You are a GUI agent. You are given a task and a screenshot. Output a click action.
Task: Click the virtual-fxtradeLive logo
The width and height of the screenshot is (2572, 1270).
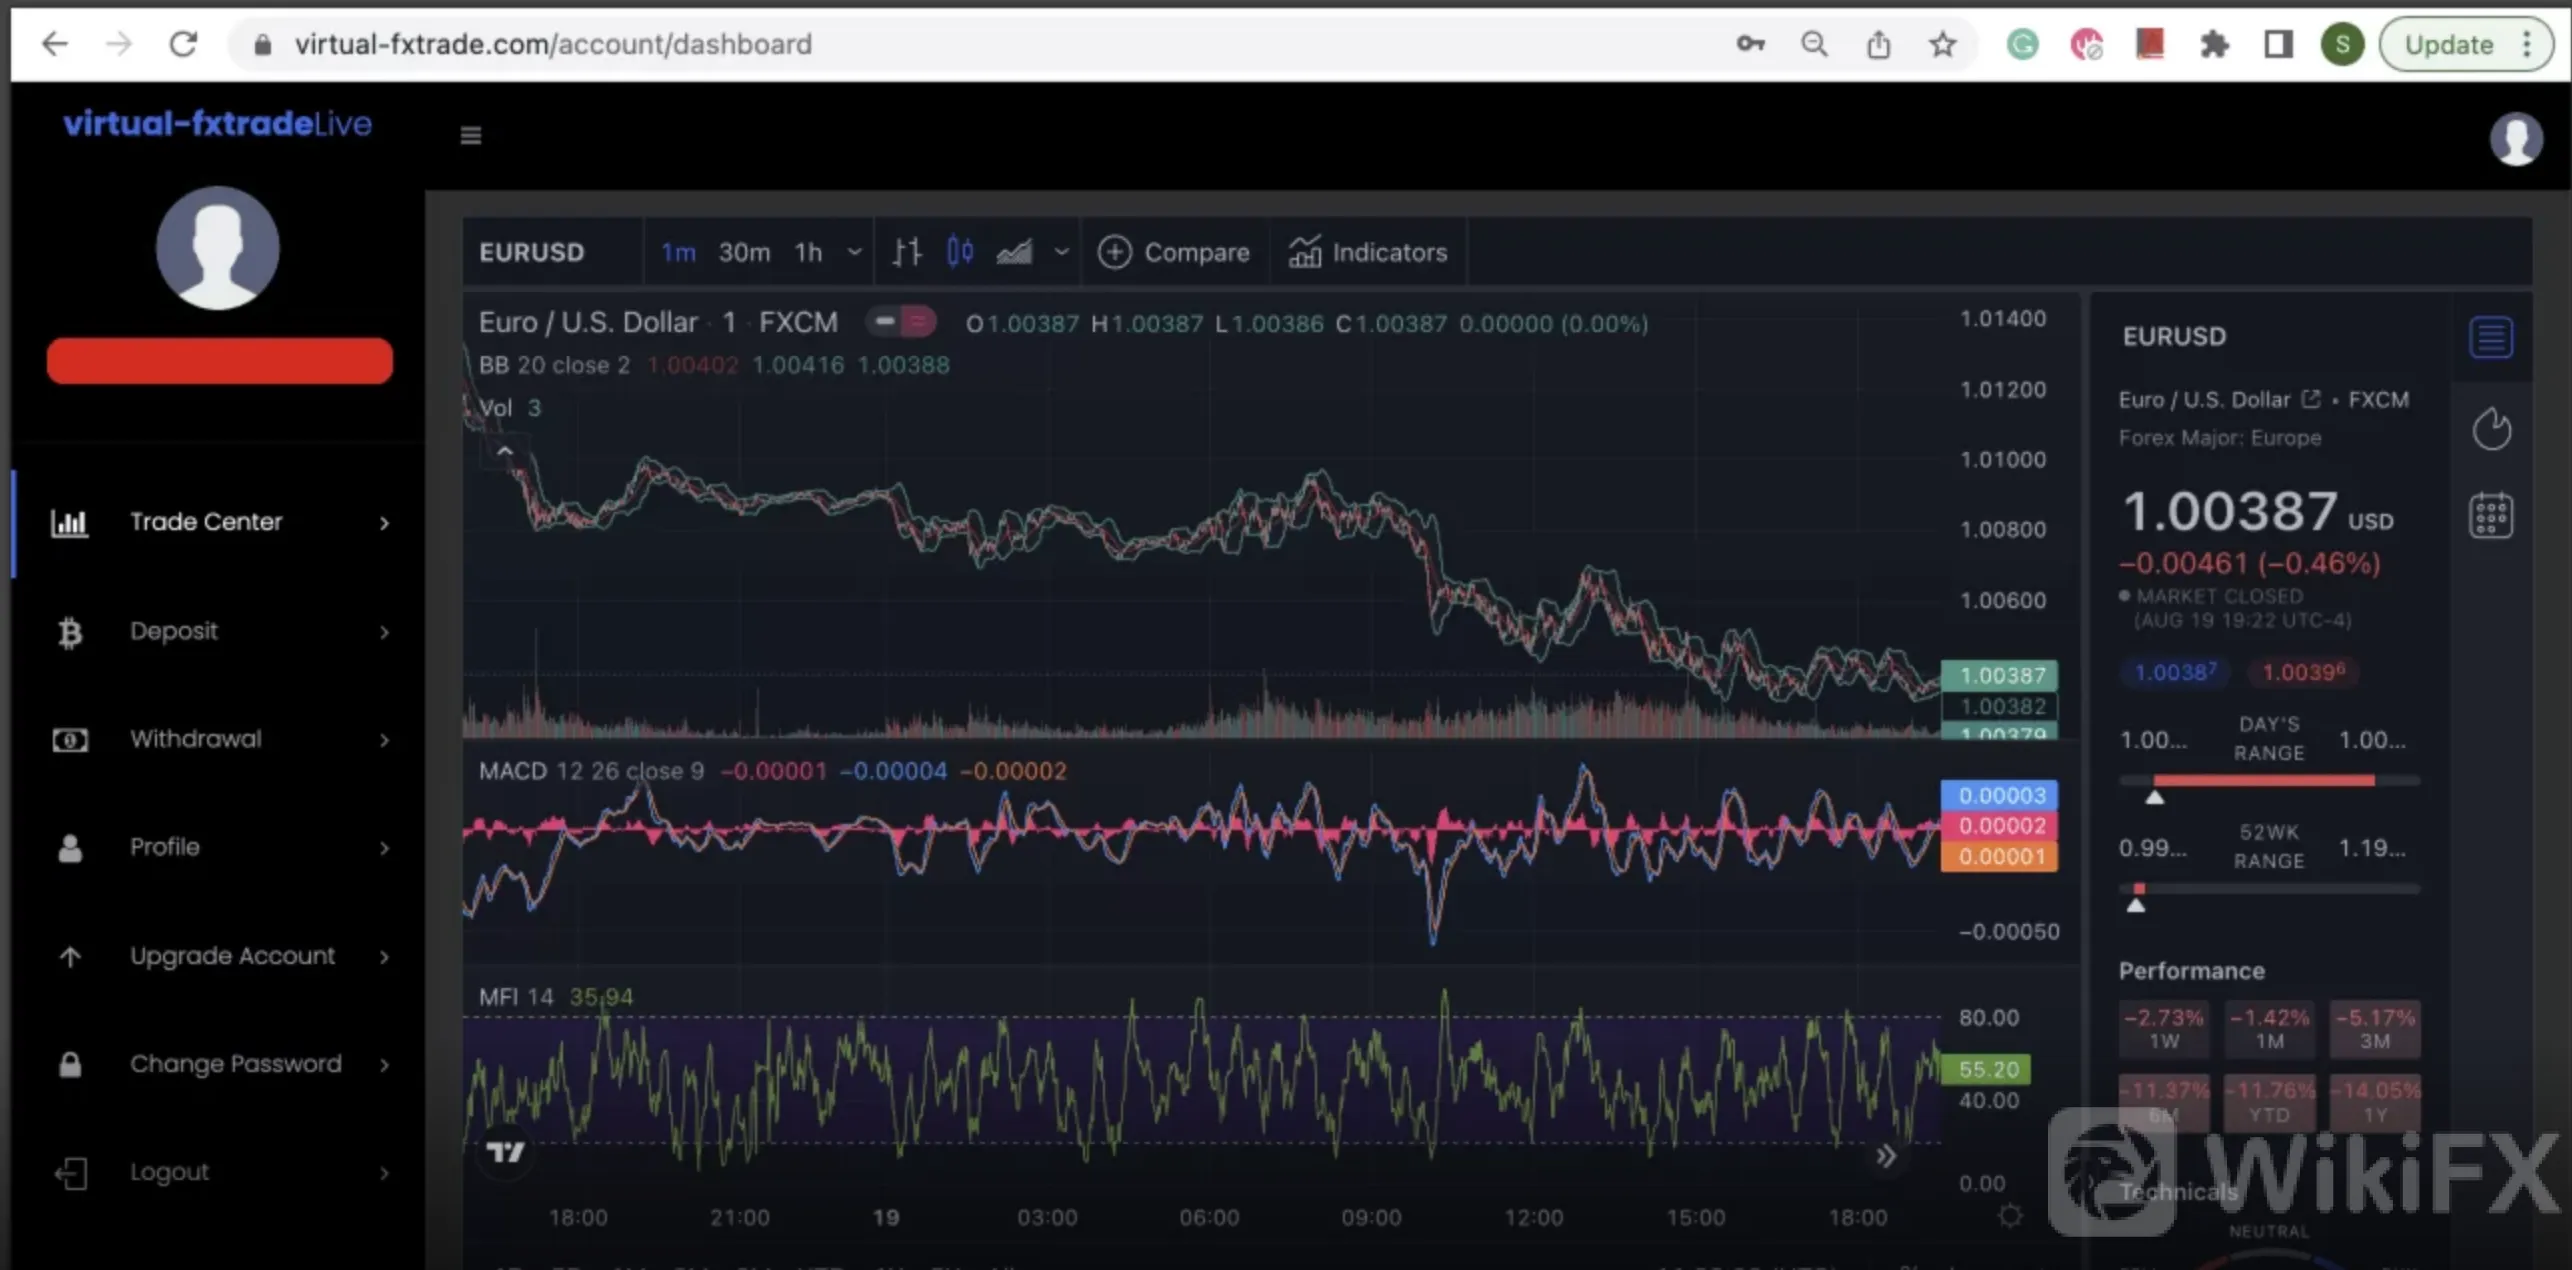click(x=217, y=123)
